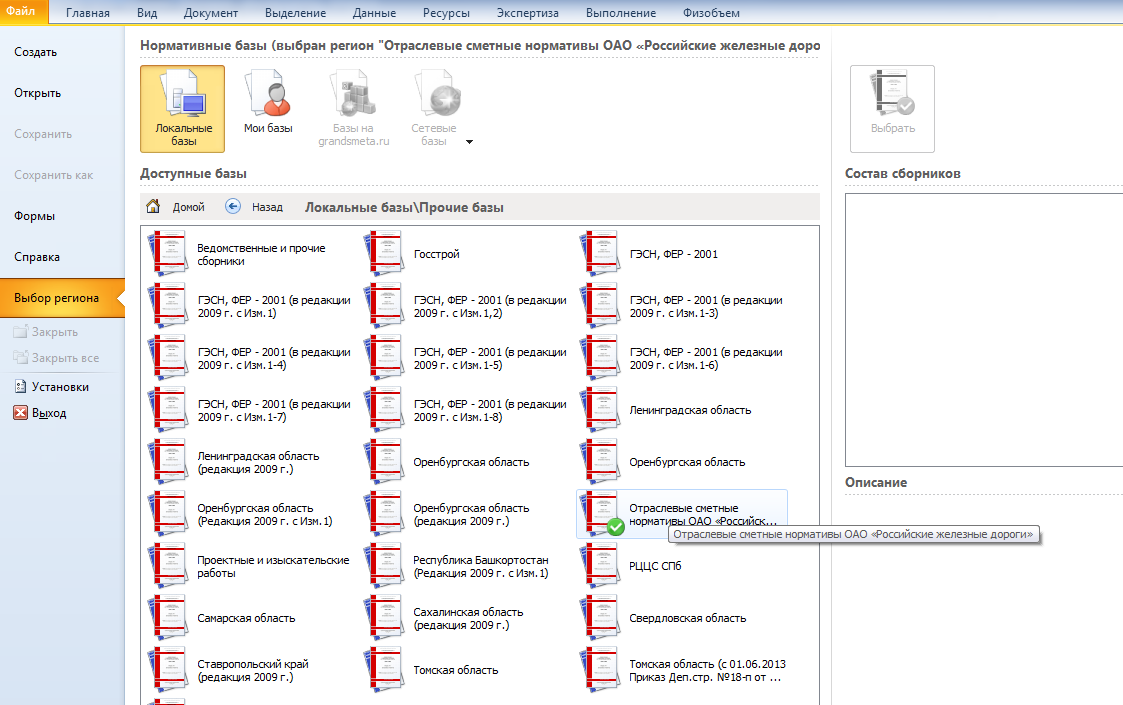Click the Выбрать button icon
This screenshot has height=705, width=1123.
point(892,93)
